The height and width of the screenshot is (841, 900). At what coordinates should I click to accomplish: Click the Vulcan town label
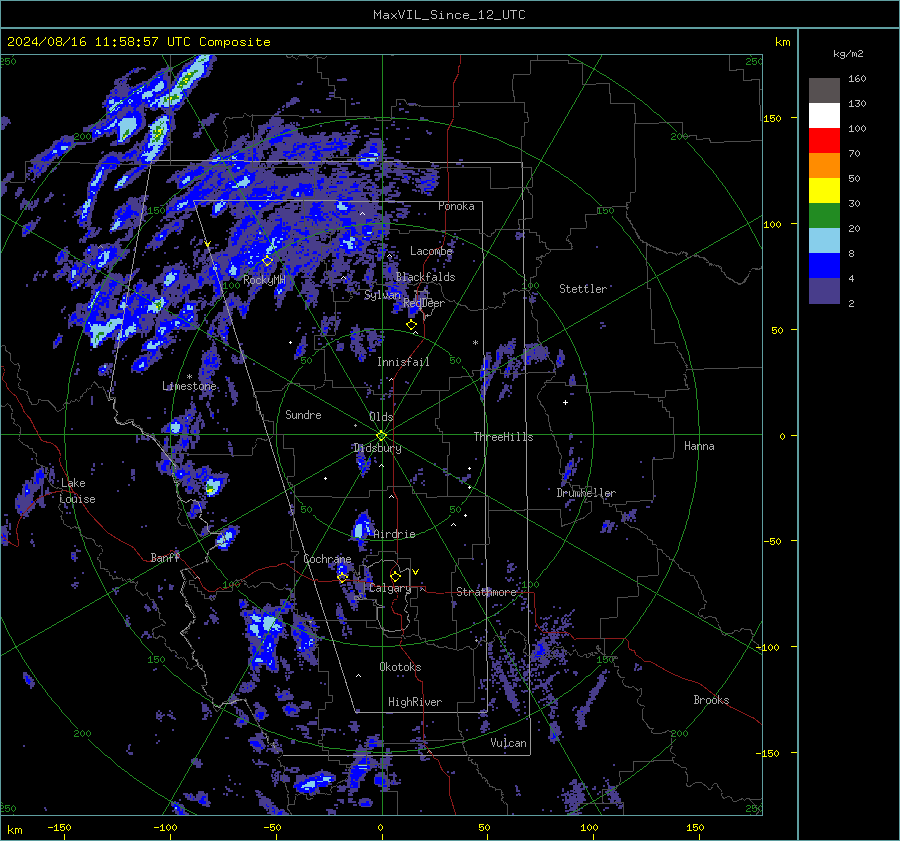508,743
